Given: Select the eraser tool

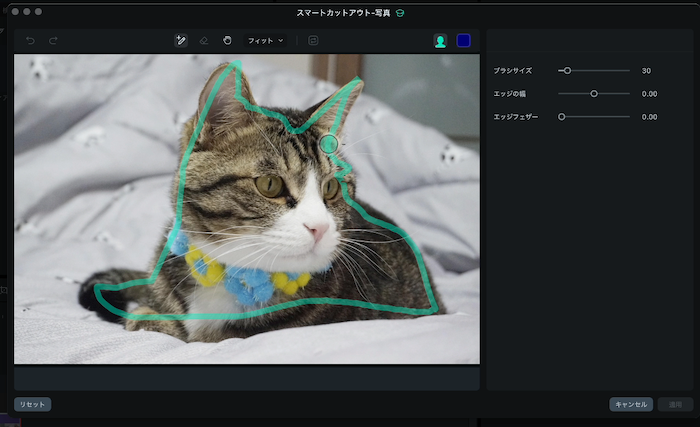Looking at the screenshot, I should [204, 41].
